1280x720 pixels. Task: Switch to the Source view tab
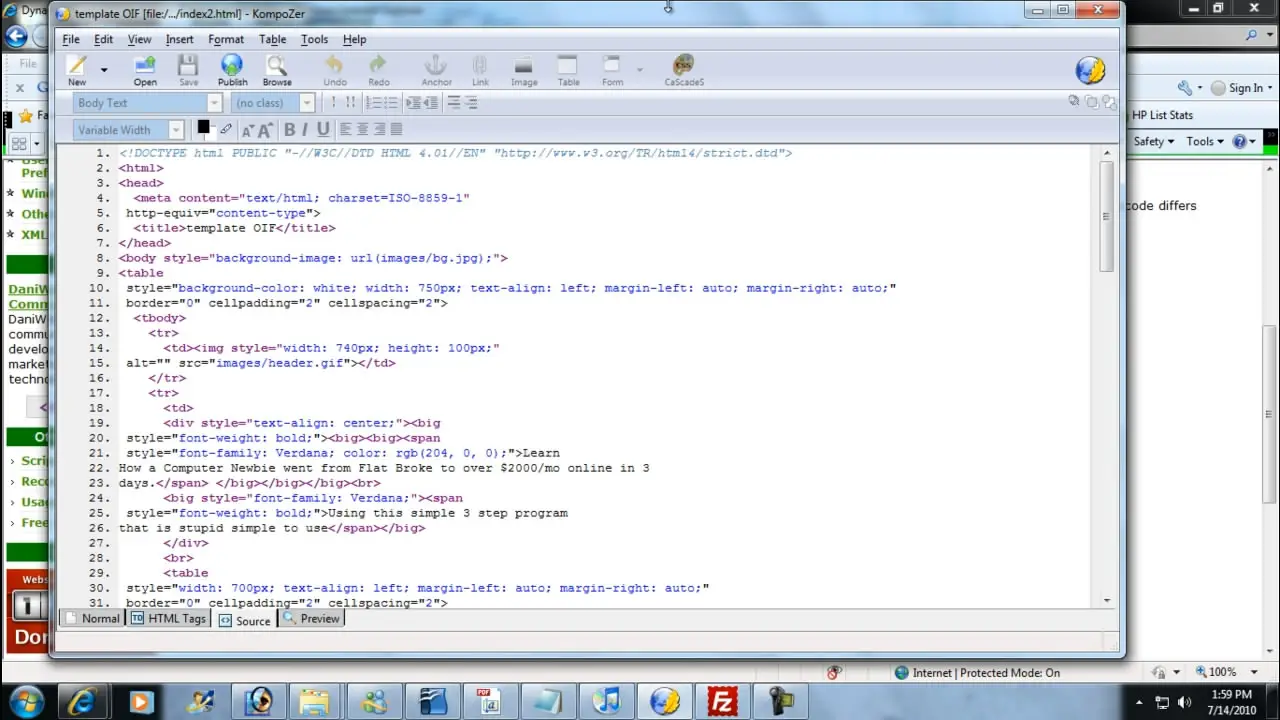[245, 621]
